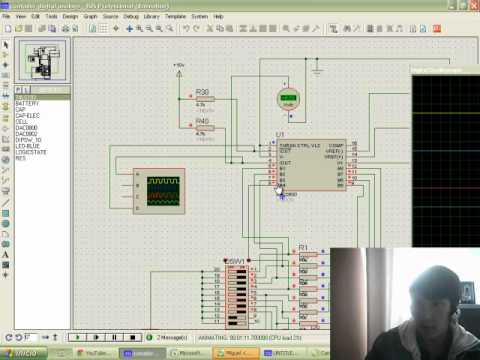This screenshot has height=360, width=480.
Task: Open the 2 Message(s) log indicator
Action: point(168,338)
